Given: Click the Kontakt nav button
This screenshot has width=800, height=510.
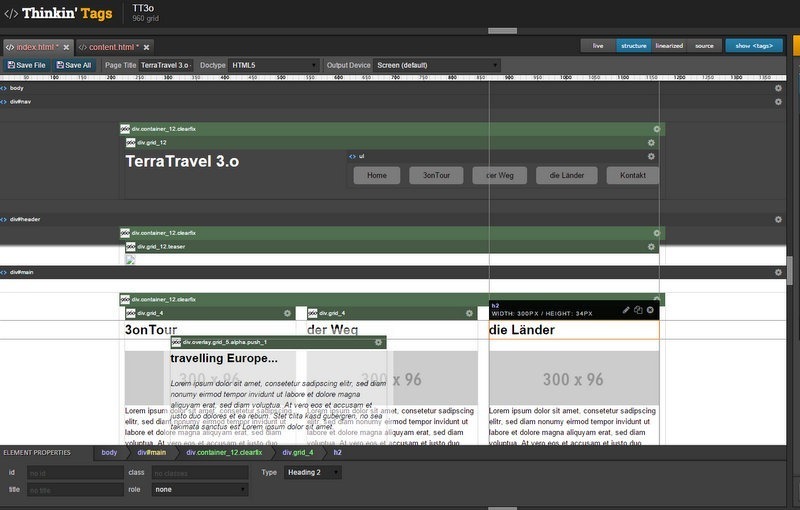Looking at the screenshot, I should point(633,175).
